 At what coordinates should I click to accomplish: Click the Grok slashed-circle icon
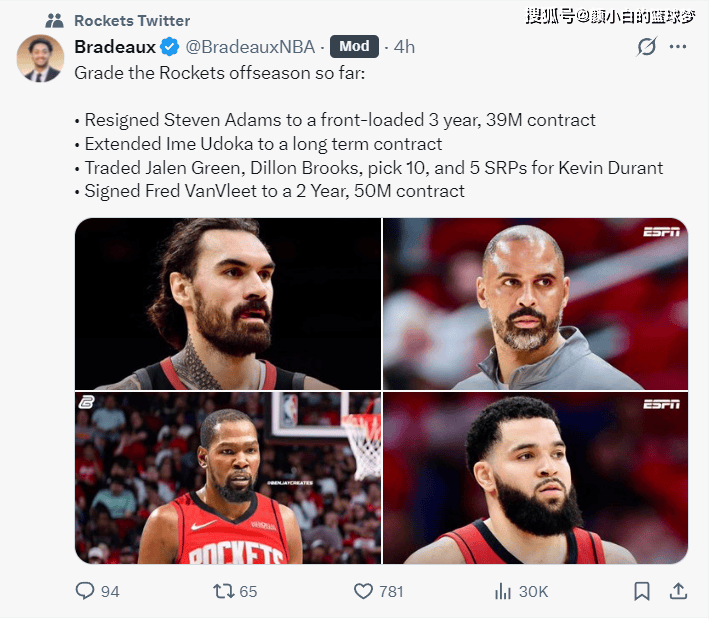pos(646,46)
